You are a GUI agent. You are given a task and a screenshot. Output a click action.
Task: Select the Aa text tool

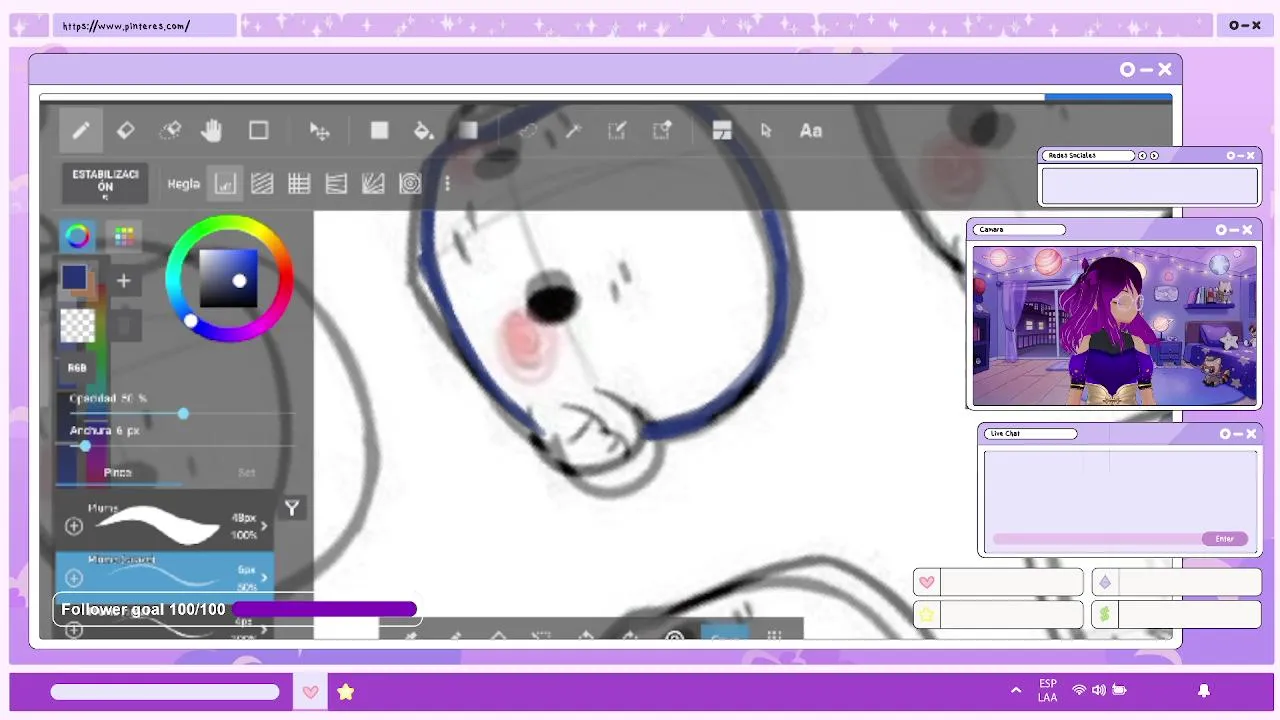(x=811, y=131)
